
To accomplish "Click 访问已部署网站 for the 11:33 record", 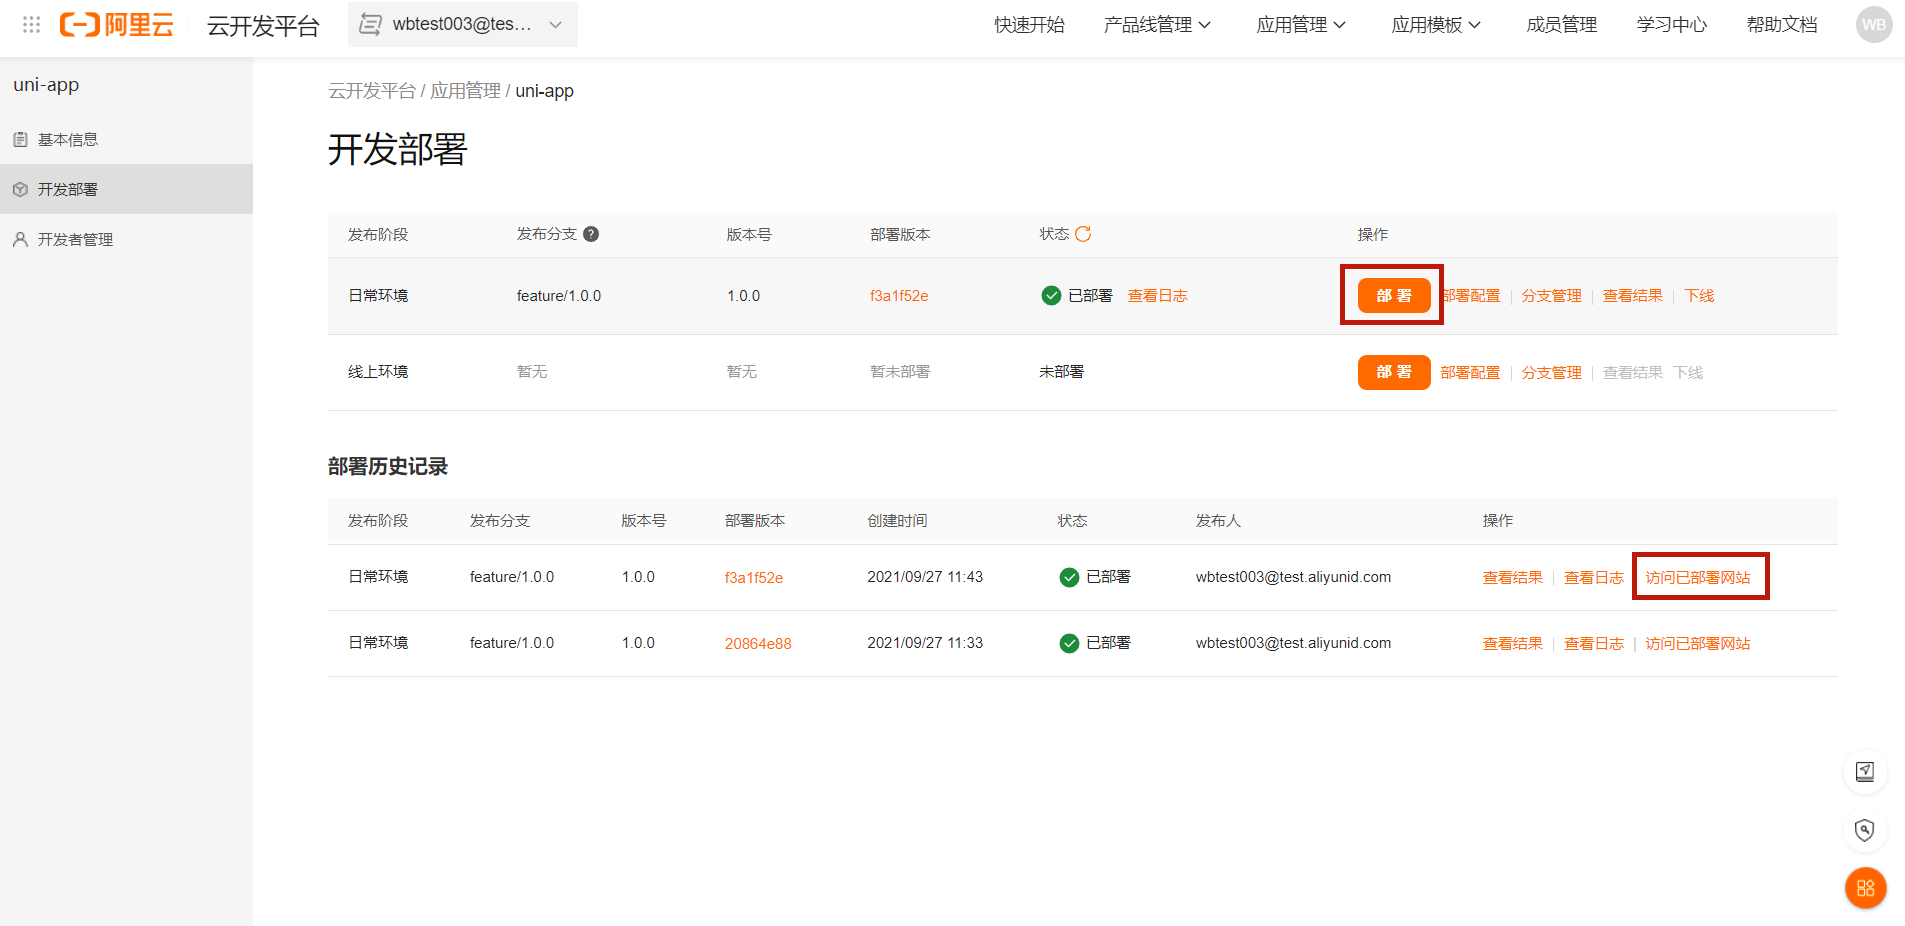I will click(x=1698, y=644).
